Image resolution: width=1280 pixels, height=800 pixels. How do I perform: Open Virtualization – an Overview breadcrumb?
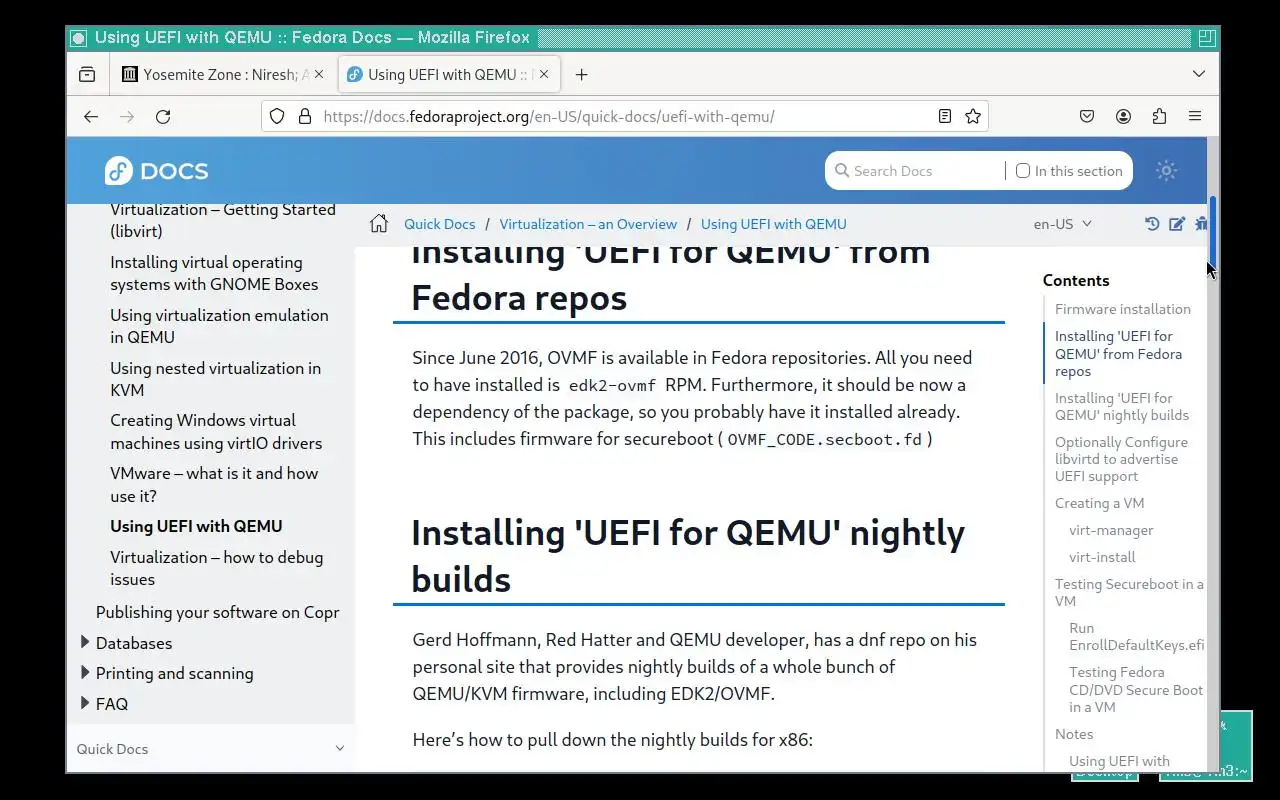pos(588,224)
